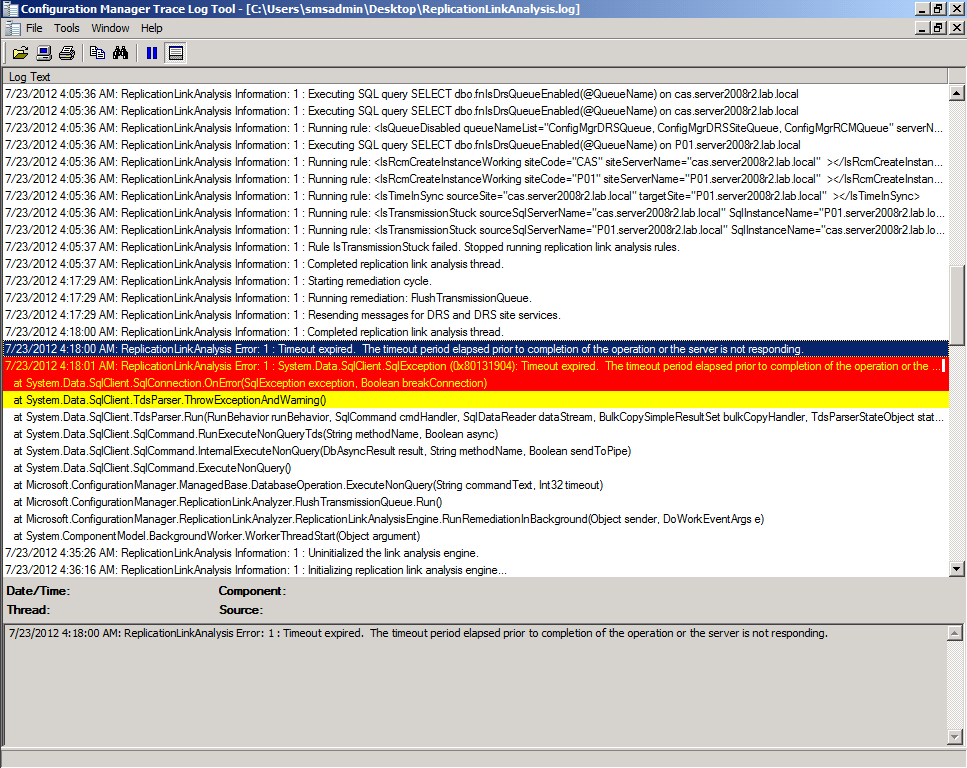
Task: Click details pane scroll up arrow
Action: pos(955,633)
